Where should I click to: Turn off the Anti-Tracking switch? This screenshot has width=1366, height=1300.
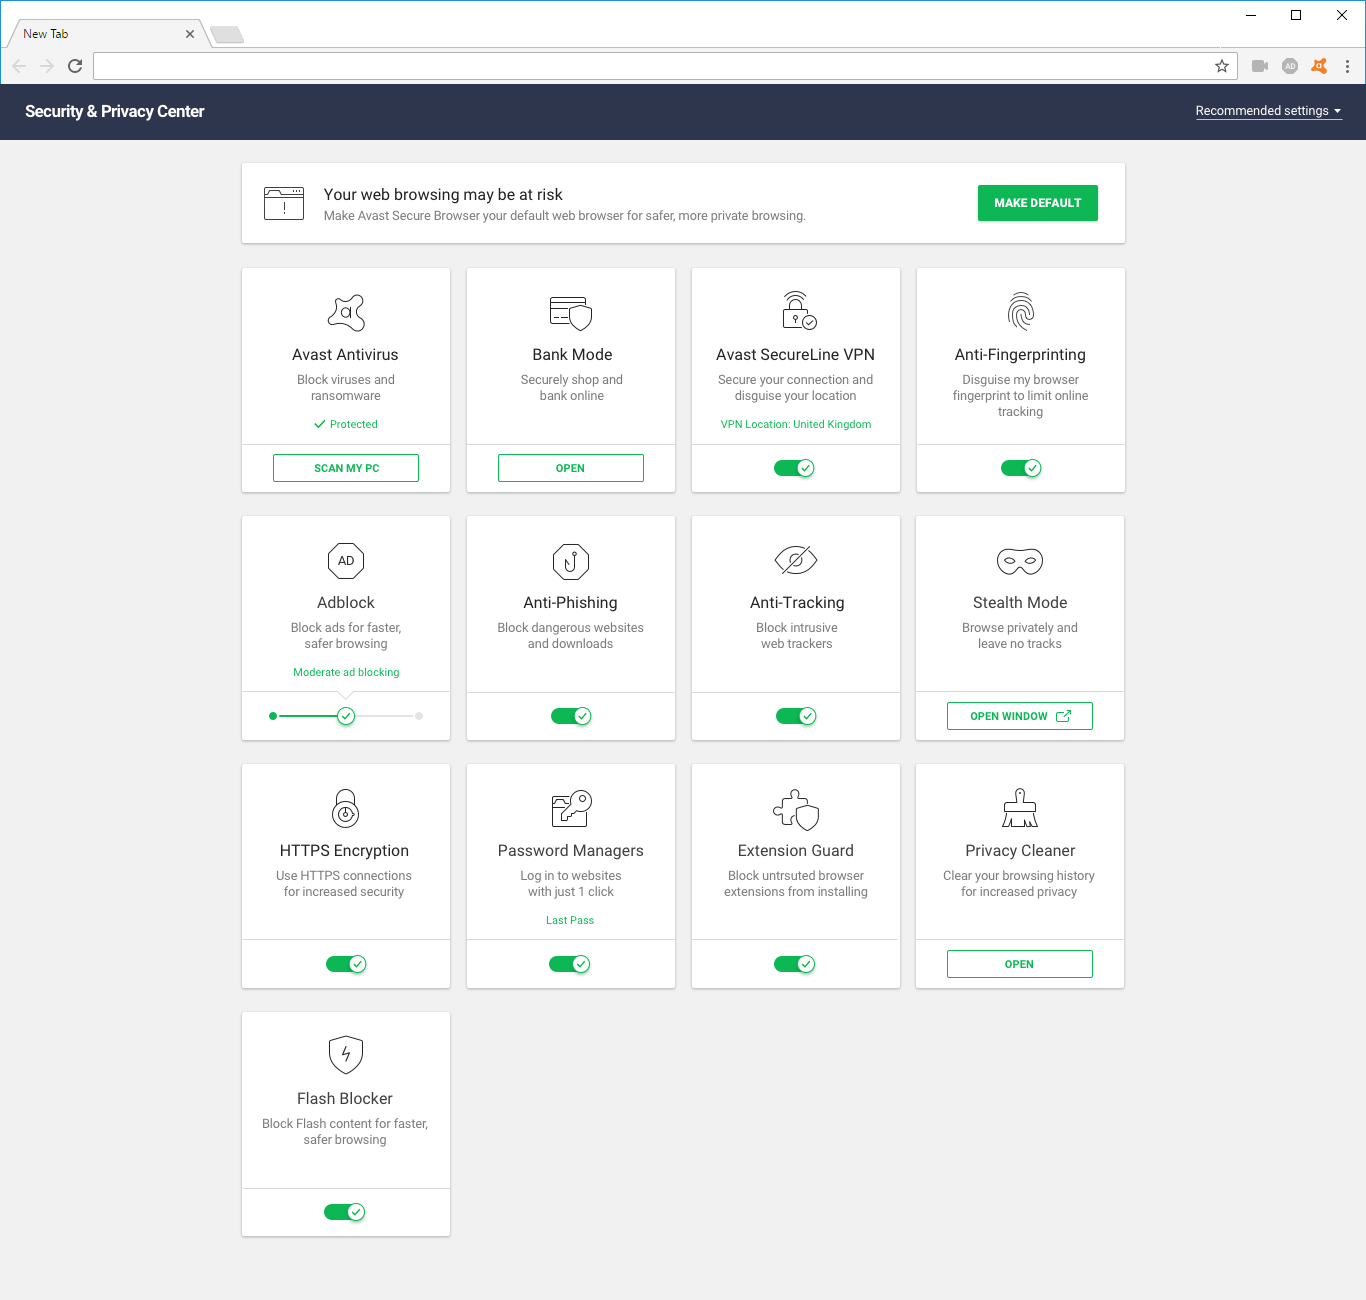(x=796, y=716)
